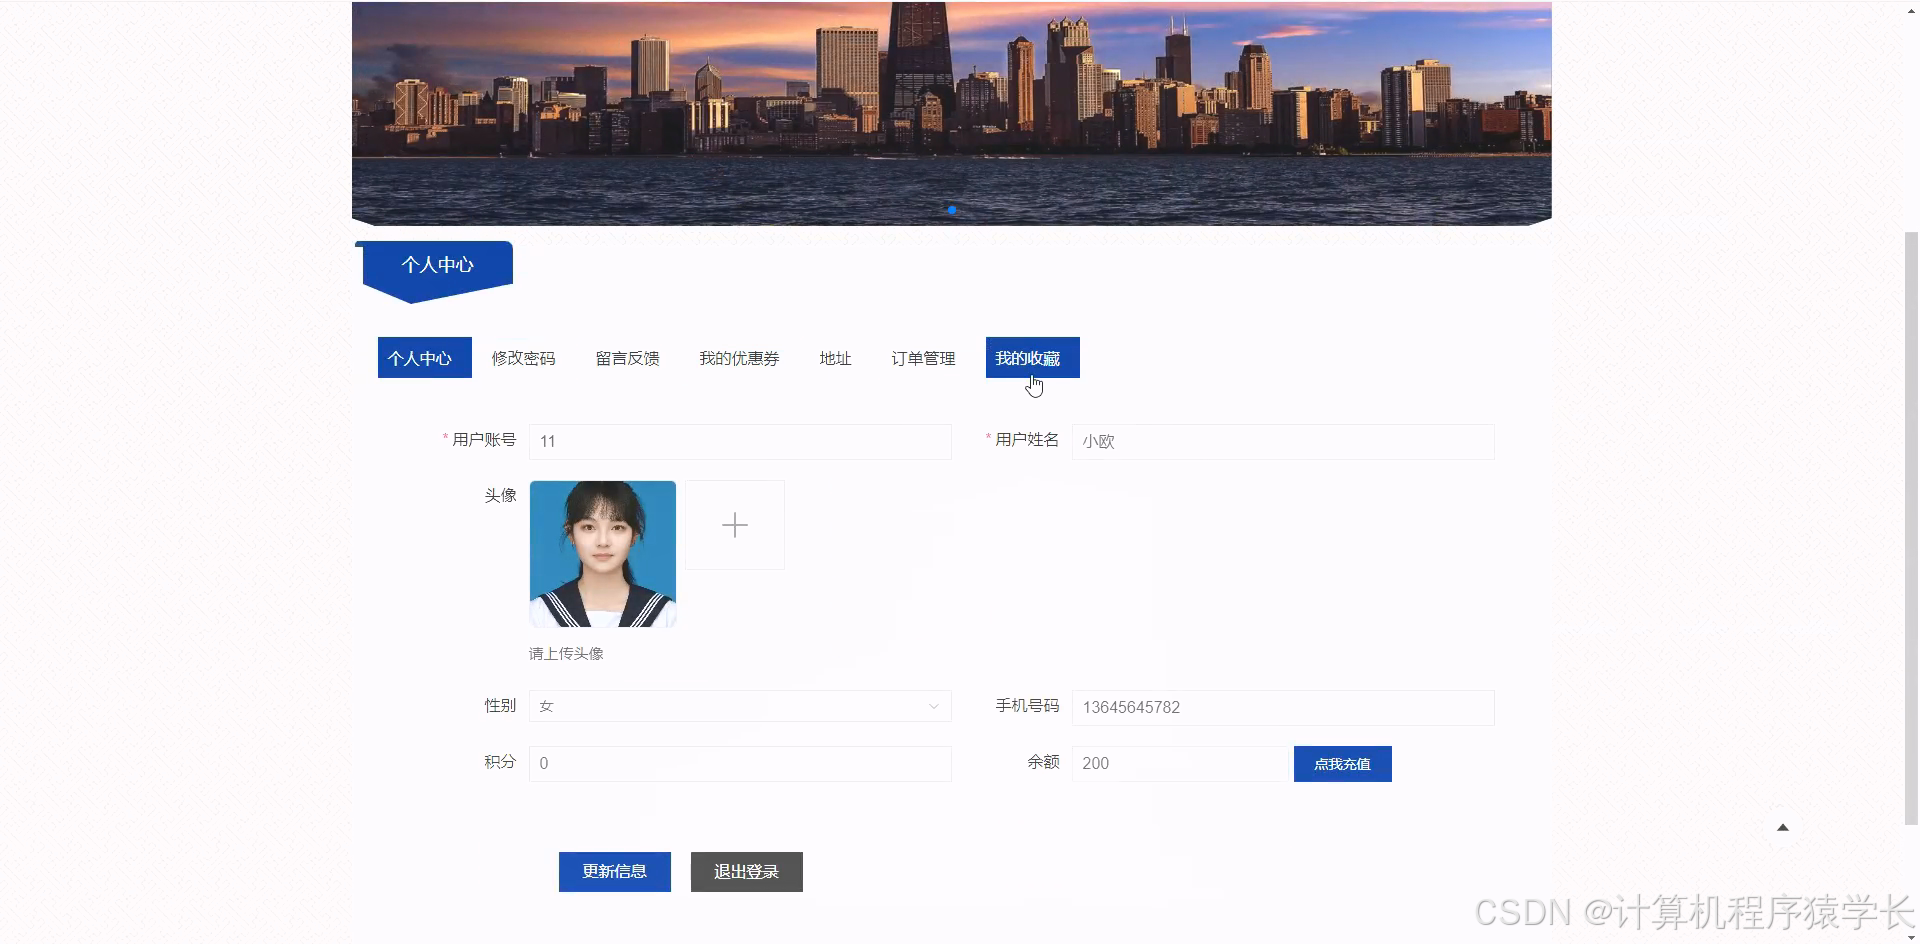Click the 更新信息 button
Image resolution: width=1920 pixels, height=944 pixels.
(614, 871)
